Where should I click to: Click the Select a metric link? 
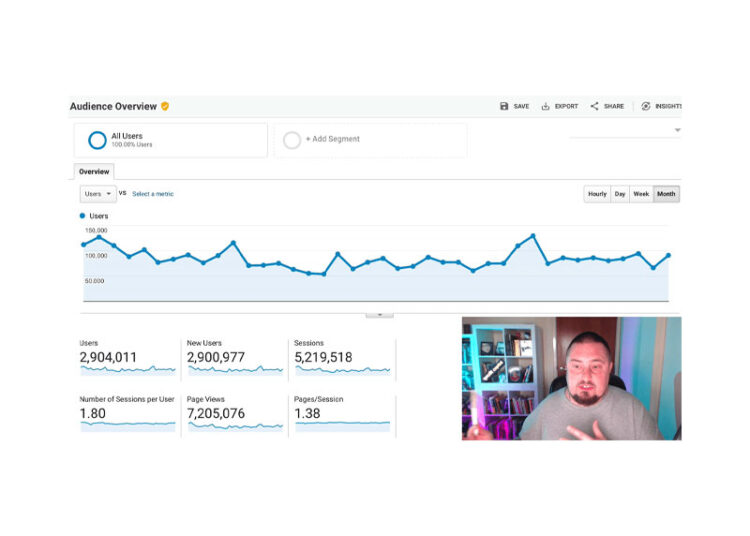[152, 194]
